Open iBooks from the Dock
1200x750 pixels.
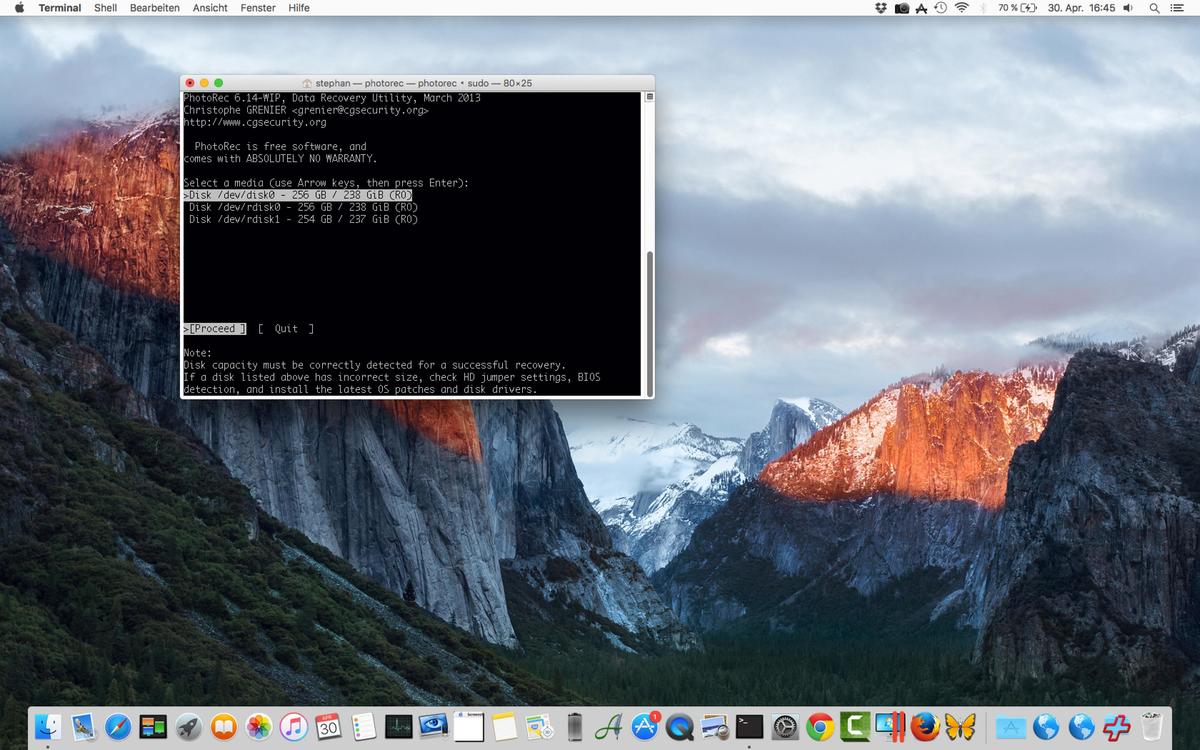tap(223, 727)
